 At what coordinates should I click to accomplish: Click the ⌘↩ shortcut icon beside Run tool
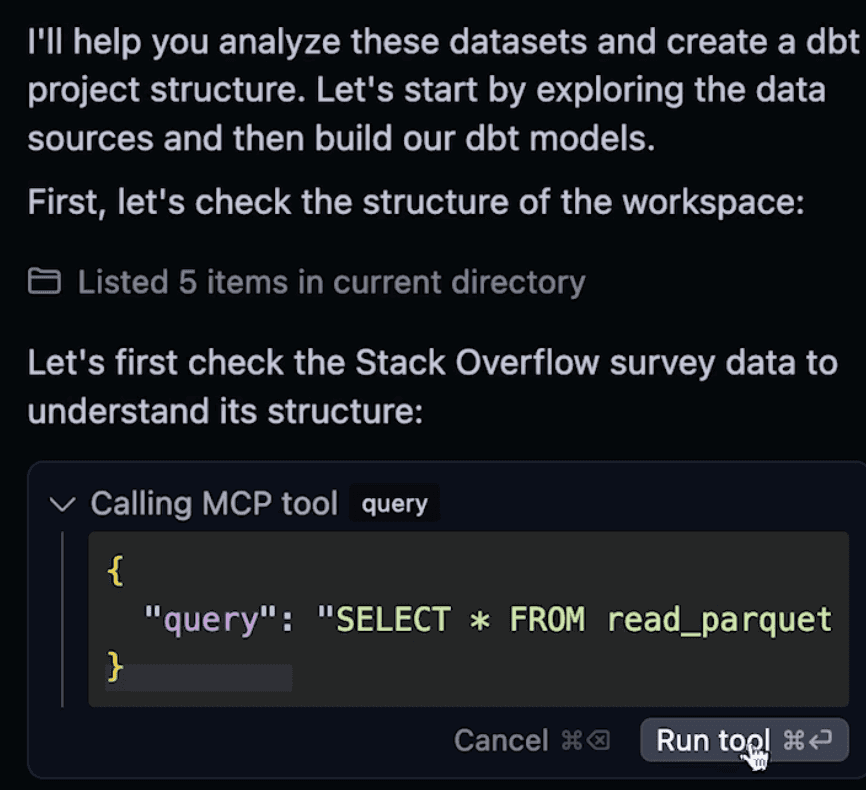(x=808, y=741)
